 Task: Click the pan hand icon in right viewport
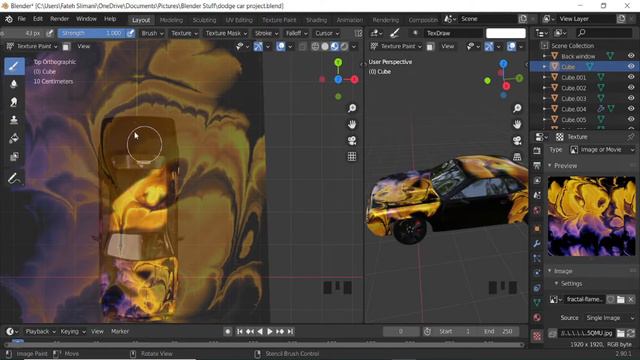point(517,124)
